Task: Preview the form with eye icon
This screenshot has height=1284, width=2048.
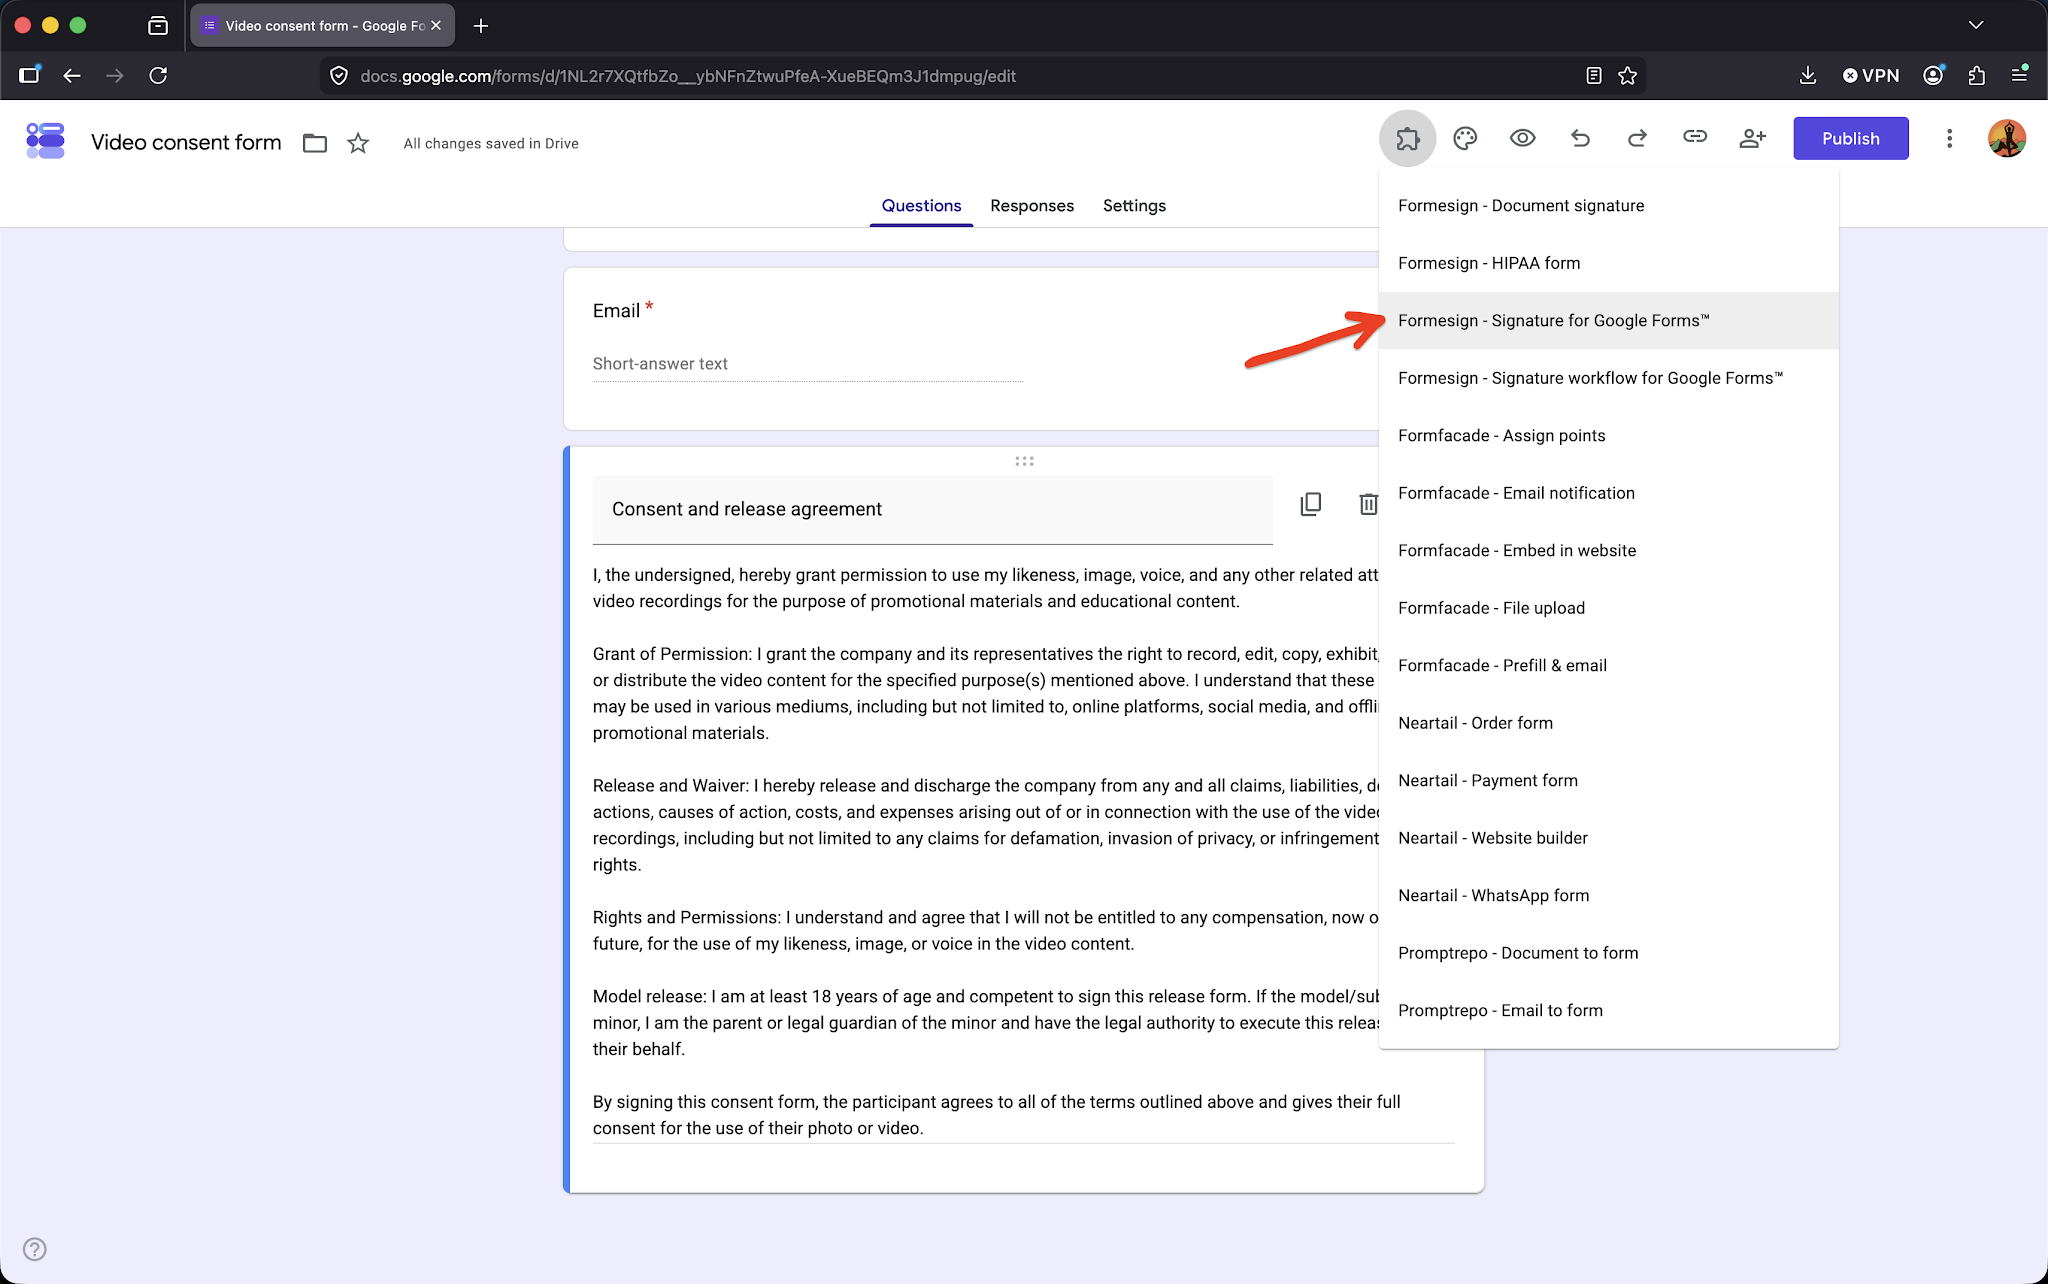Action: (1522, 138)
